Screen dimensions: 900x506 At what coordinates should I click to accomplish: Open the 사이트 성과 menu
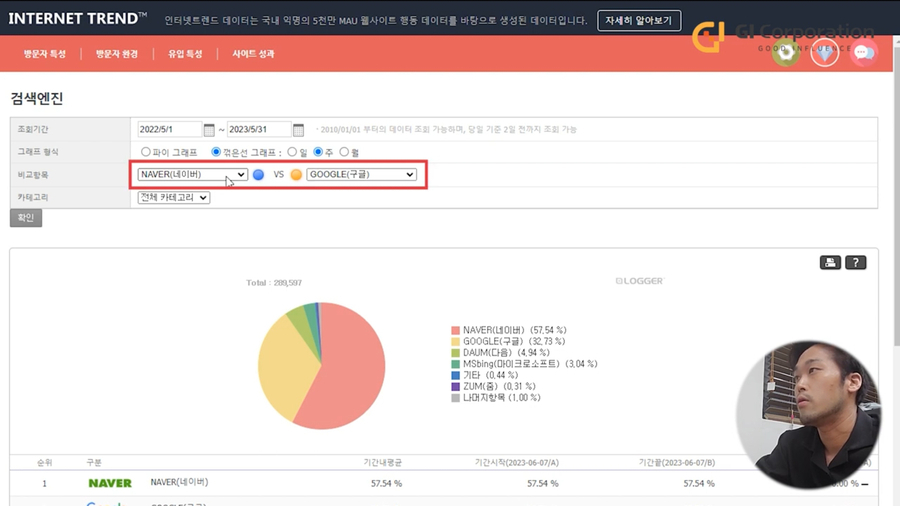pyautogui.click(x=253, y=54)
